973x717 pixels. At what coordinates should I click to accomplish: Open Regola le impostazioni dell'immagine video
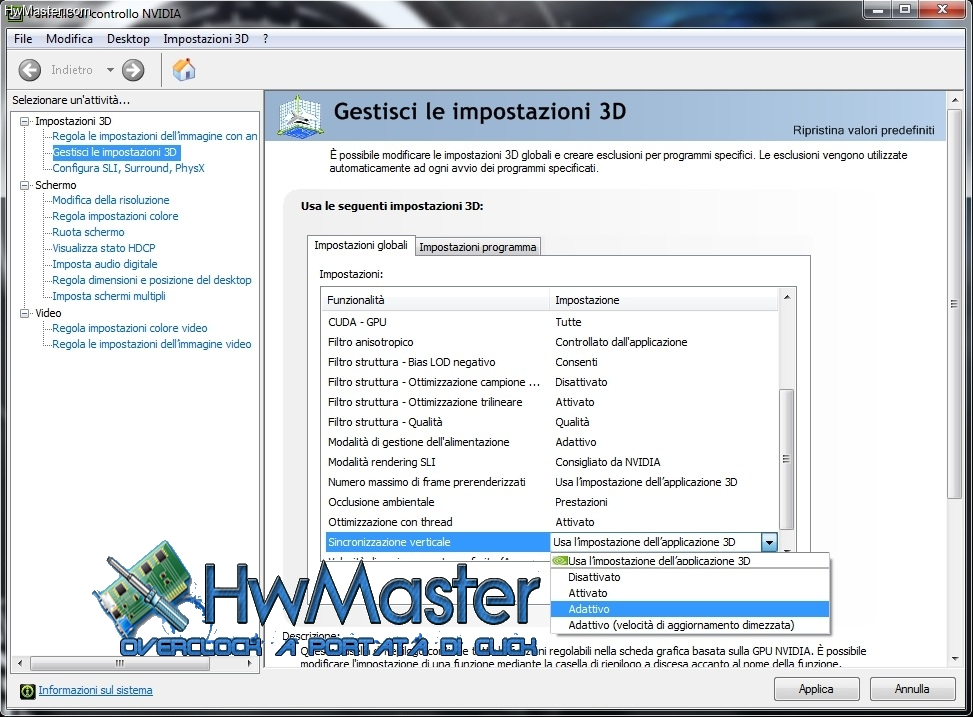[151, 344]
